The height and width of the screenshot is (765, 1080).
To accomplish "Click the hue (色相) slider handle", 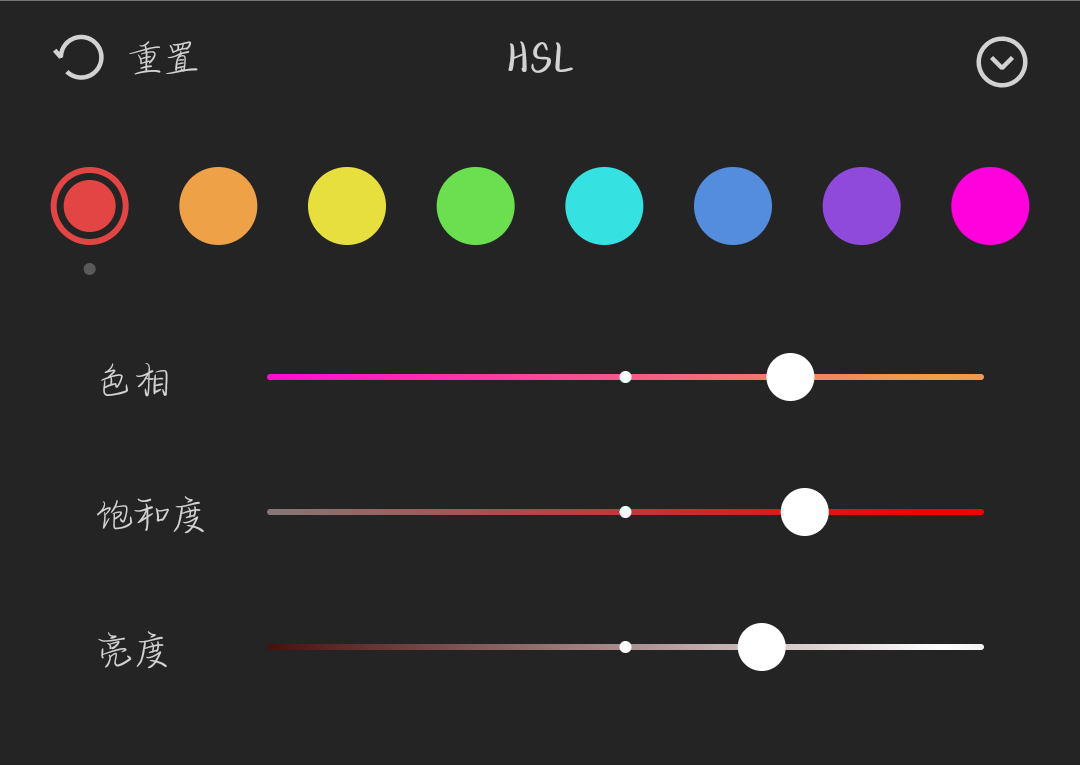I will point(790,377).
